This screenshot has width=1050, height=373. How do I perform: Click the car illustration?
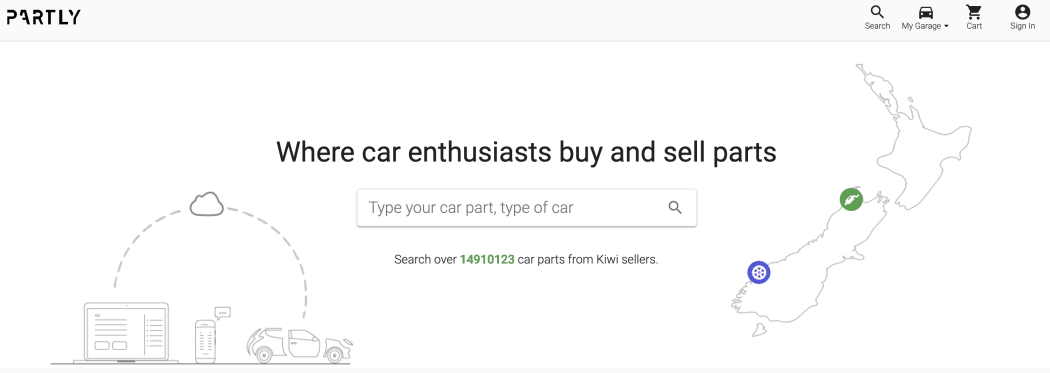(x=299, y=345)
